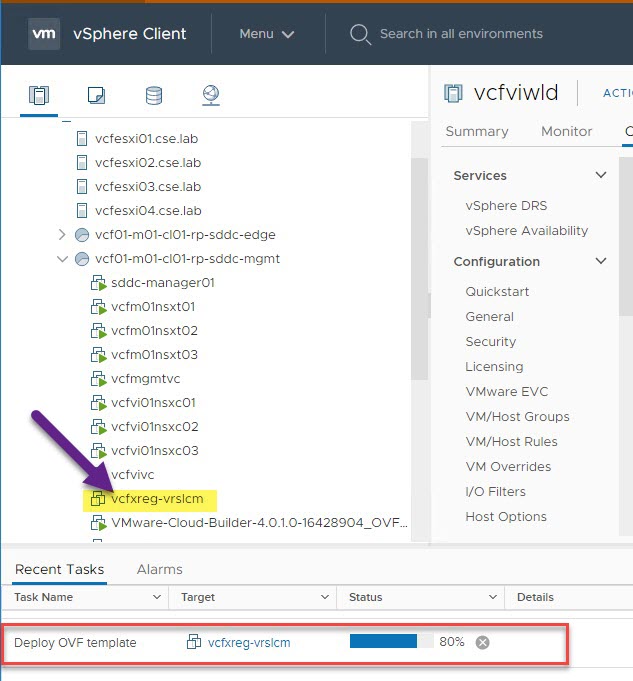Collapse vcf01-m01-cl01-rp-sddc-mgmt resource pool
This screenshot has width=633, height=681.
click(62, 259)
